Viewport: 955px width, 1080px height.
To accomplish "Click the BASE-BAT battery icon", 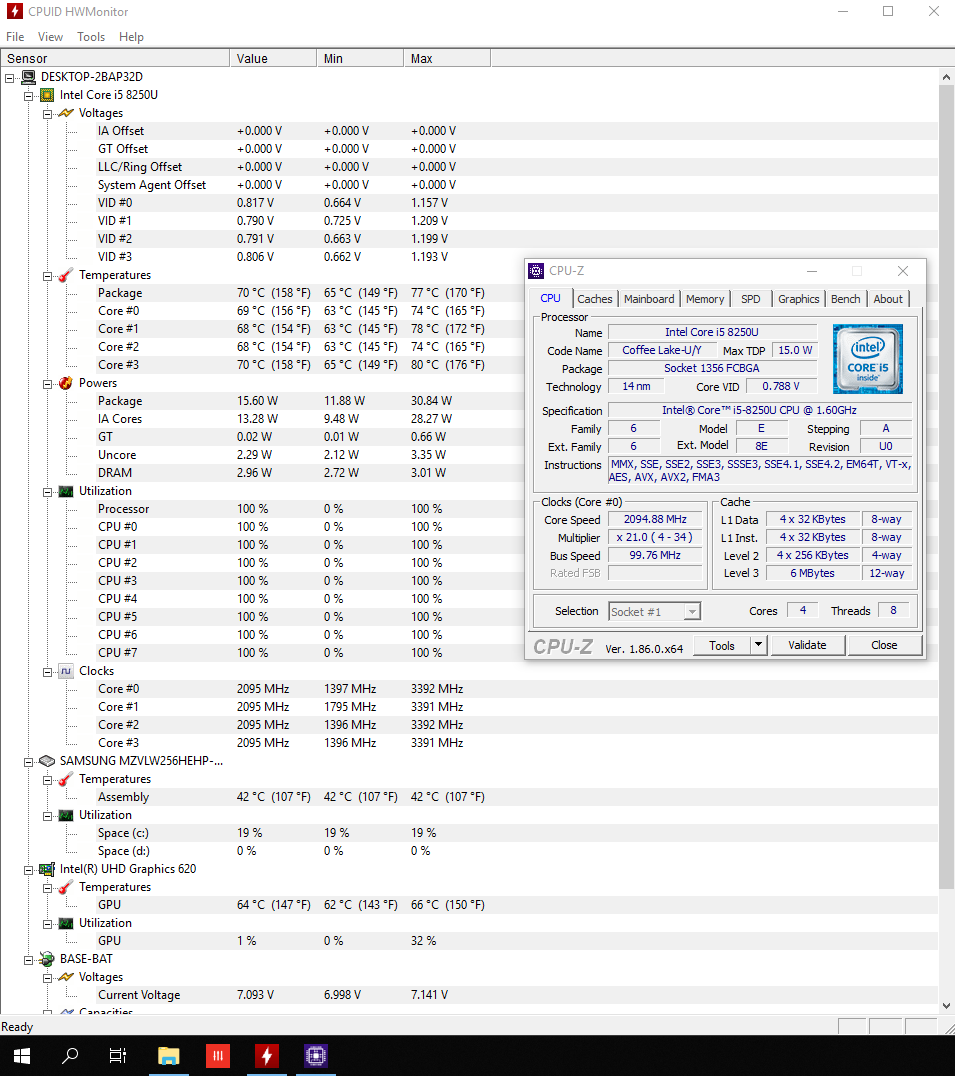I will 46,959.
